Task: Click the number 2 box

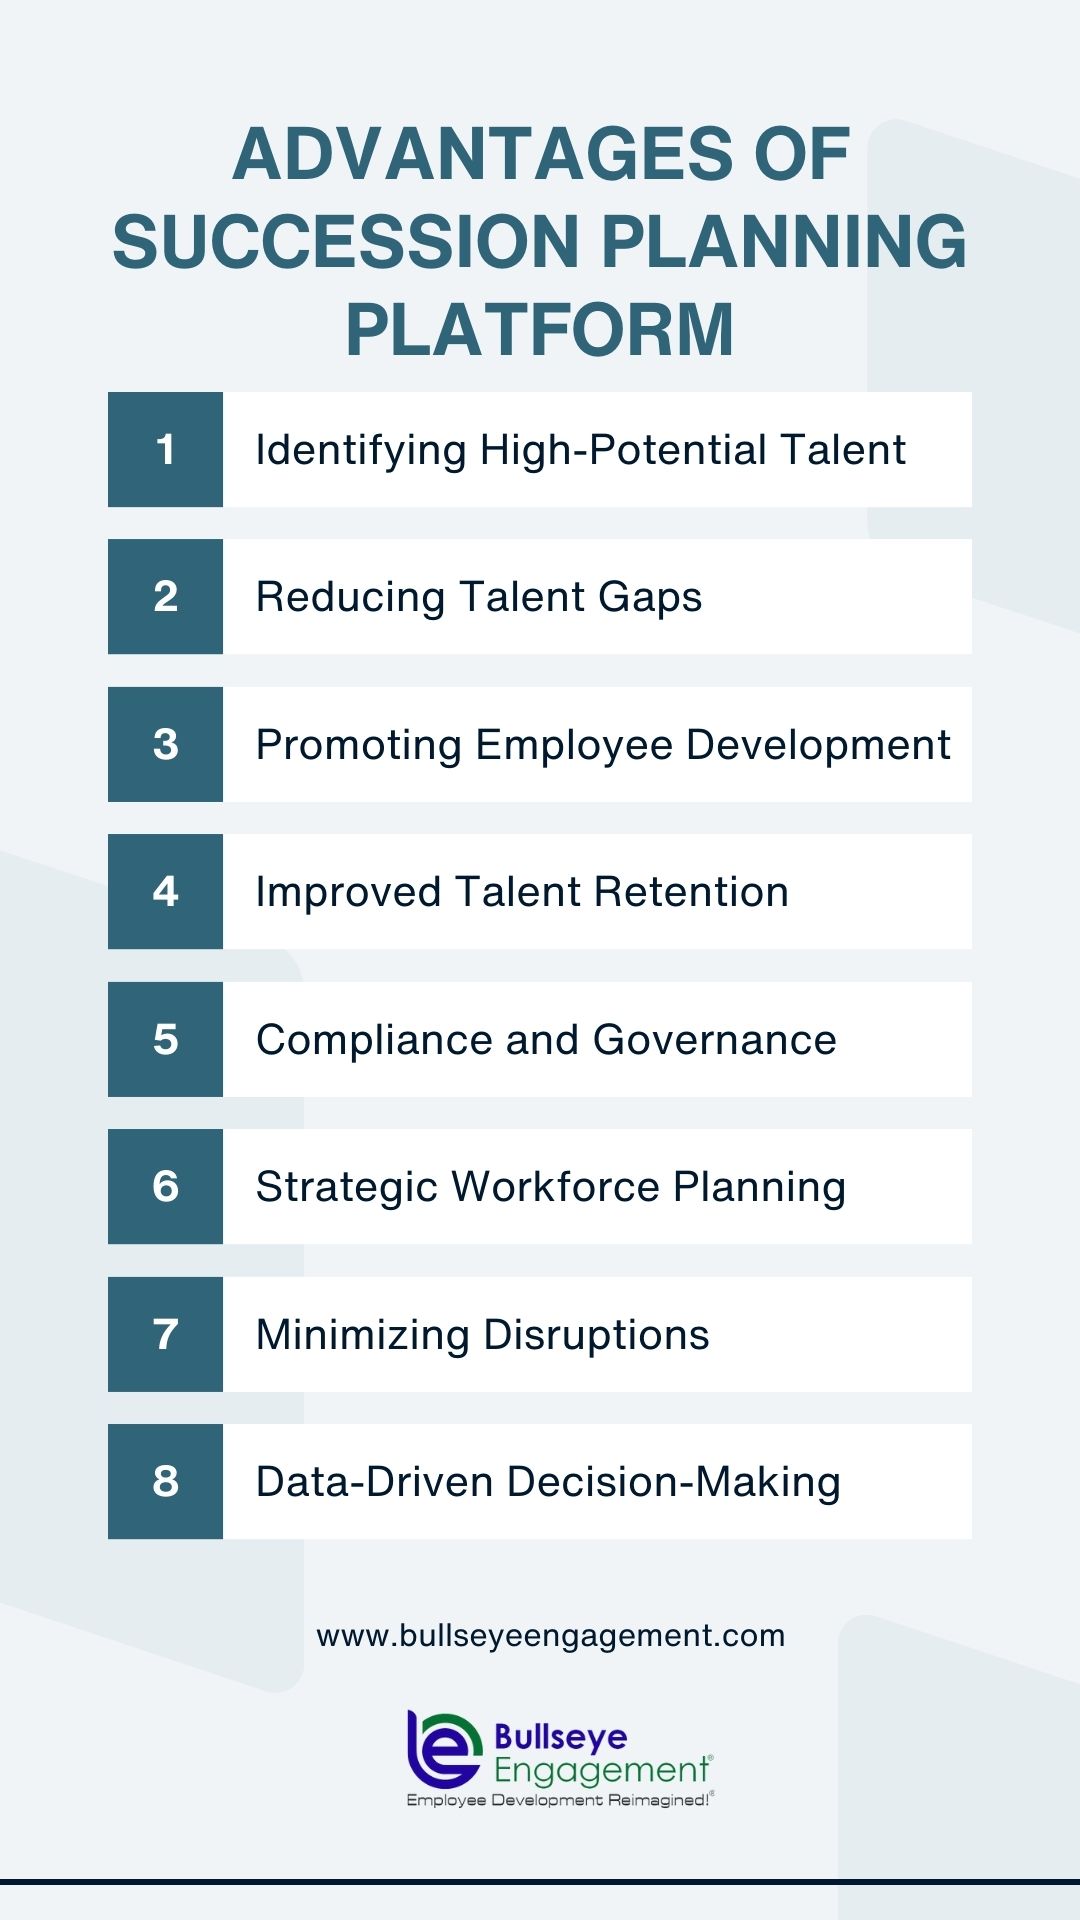Action: click(x=165, y=597)
